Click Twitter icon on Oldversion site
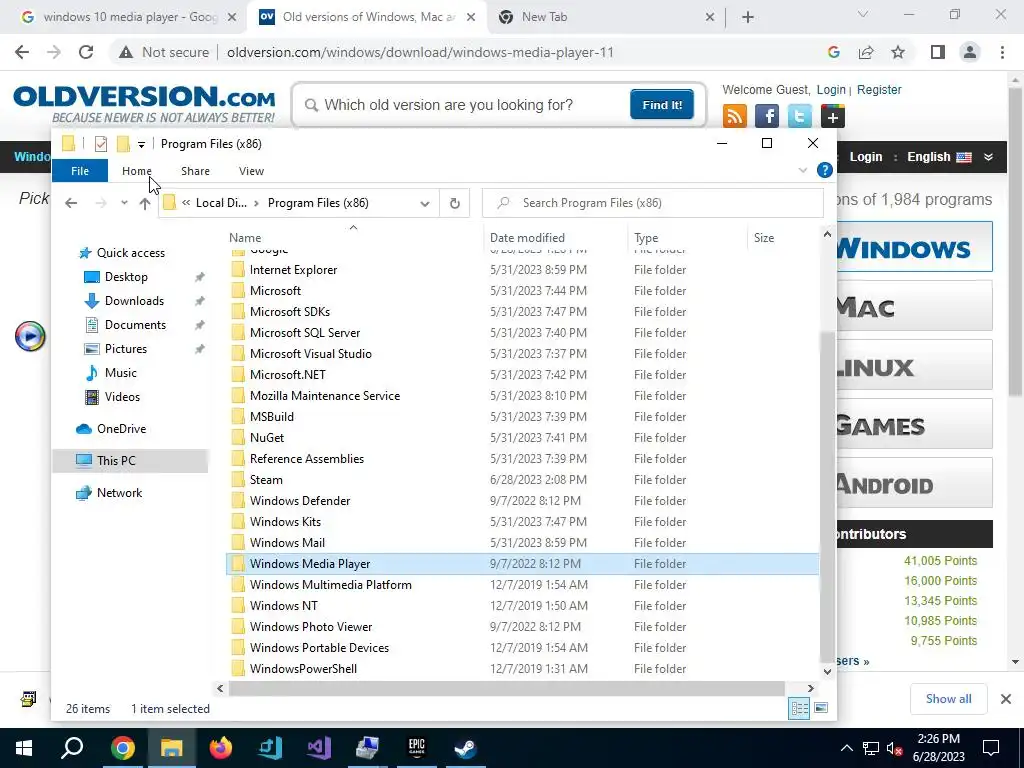 (799, 116)
